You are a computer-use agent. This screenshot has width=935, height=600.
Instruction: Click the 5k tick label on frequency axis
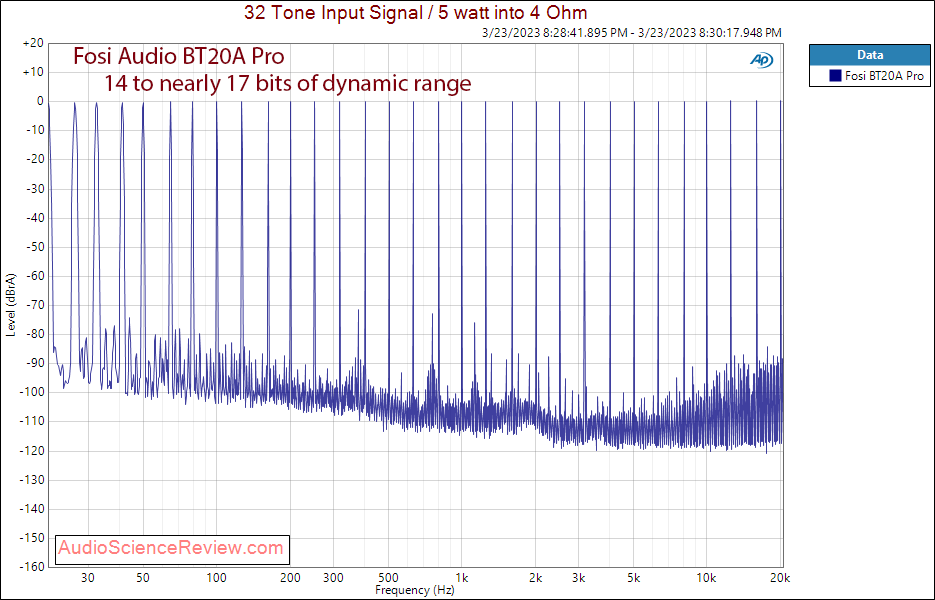click(633, 577)
